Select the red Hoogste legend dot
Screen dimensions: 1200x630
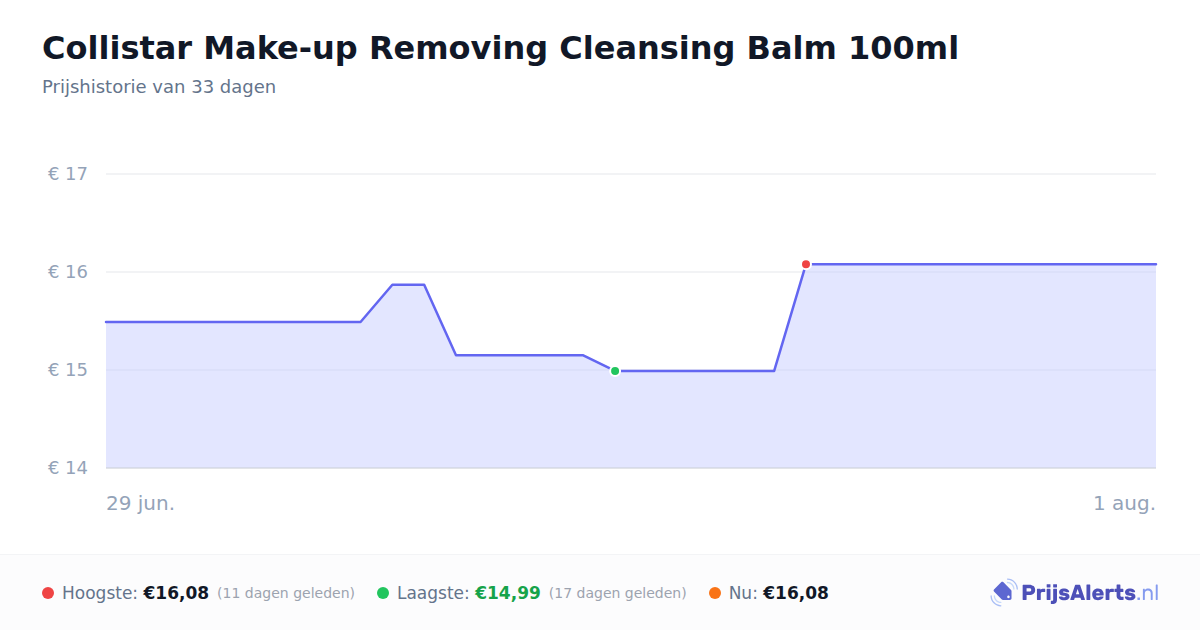(48, 593)
